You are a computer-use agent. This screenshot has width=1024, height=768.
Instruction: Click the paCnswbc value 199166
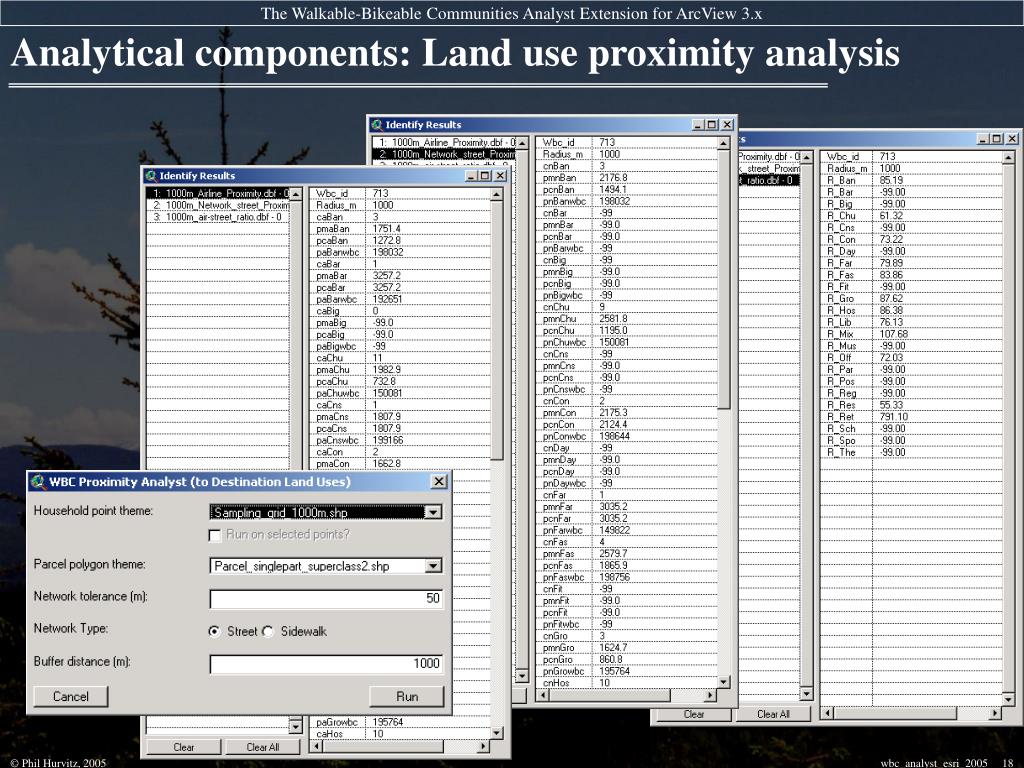(388, 441)
